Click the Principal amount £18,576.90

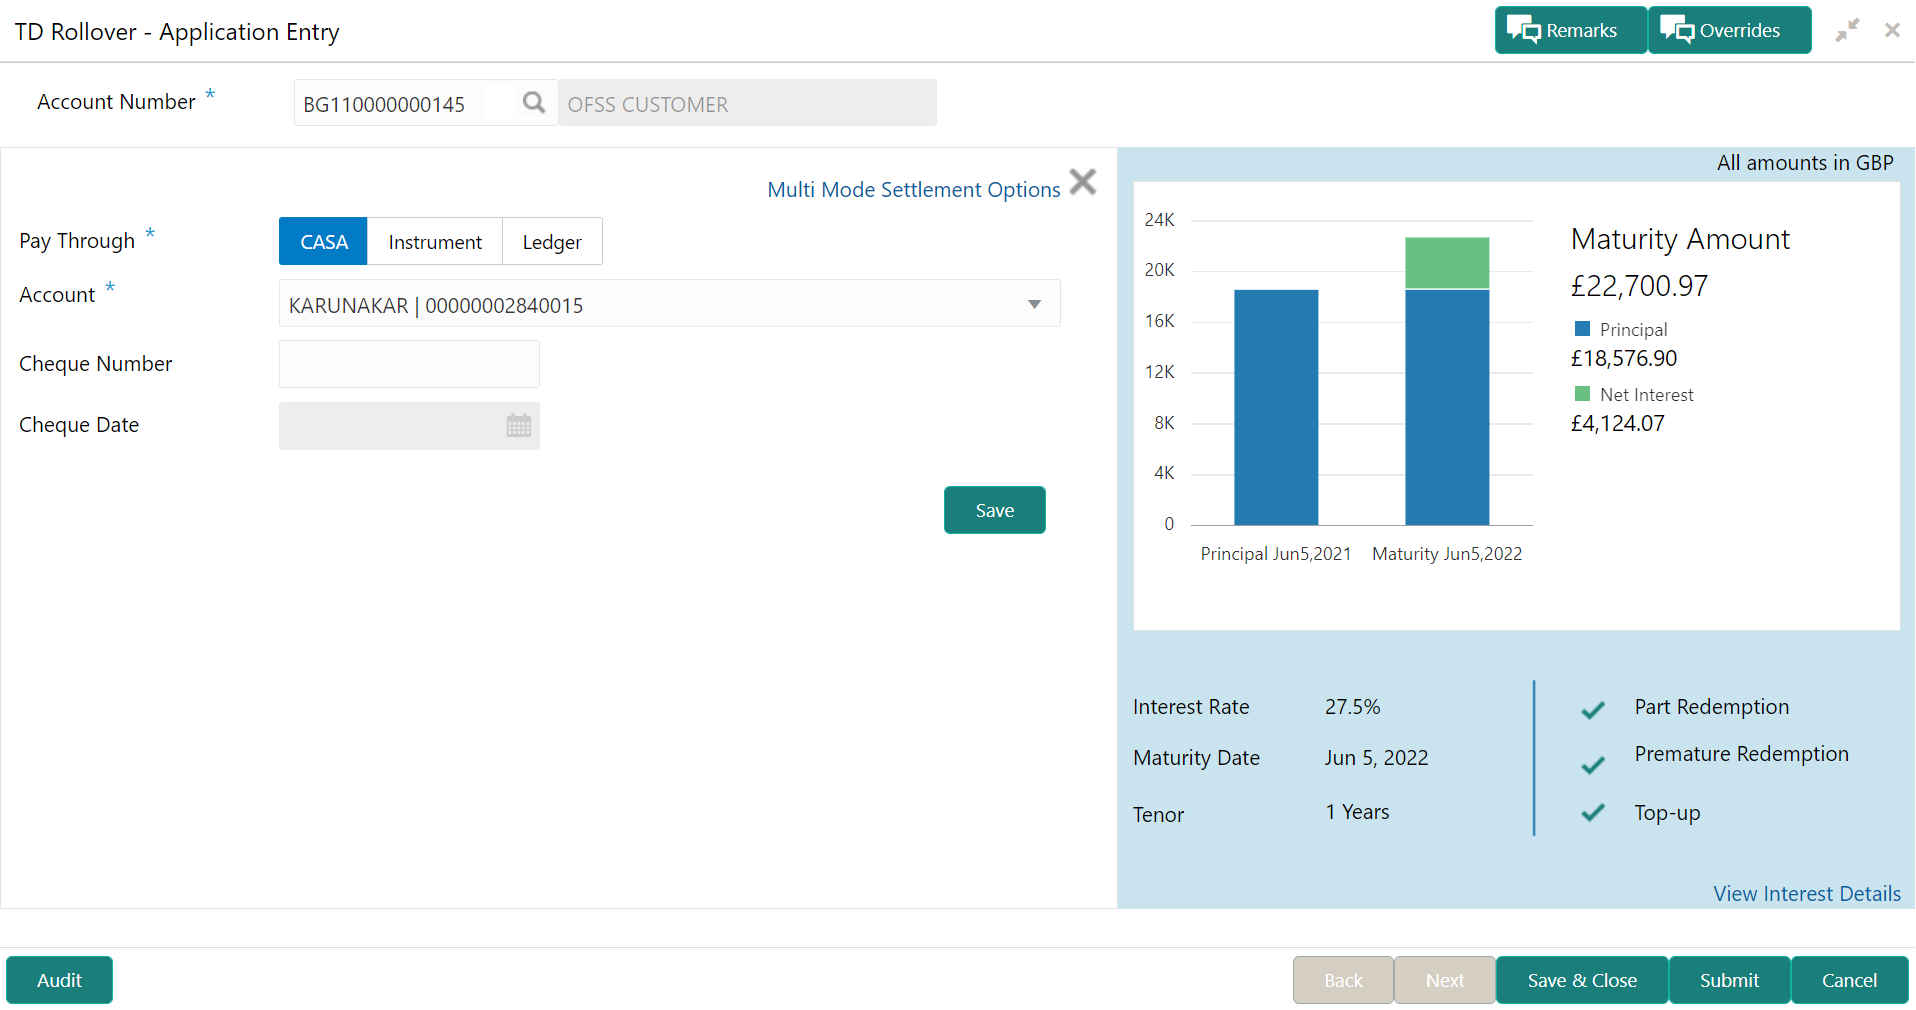1624,358
